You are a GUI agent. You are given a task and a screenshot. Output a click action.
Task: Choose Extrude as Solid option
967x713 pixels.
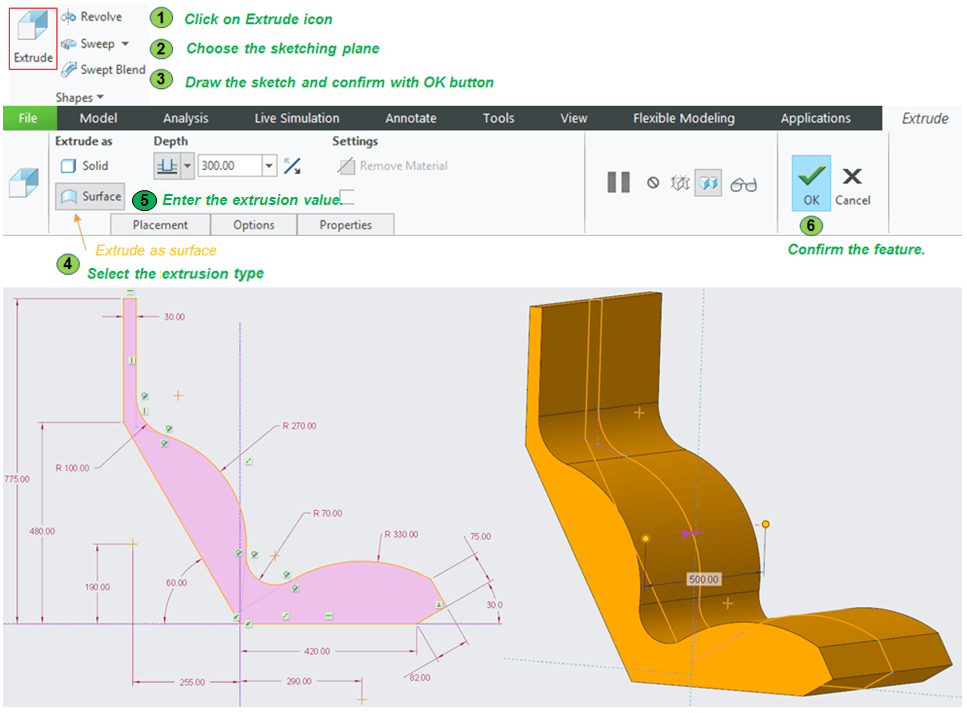coord(85,166)
